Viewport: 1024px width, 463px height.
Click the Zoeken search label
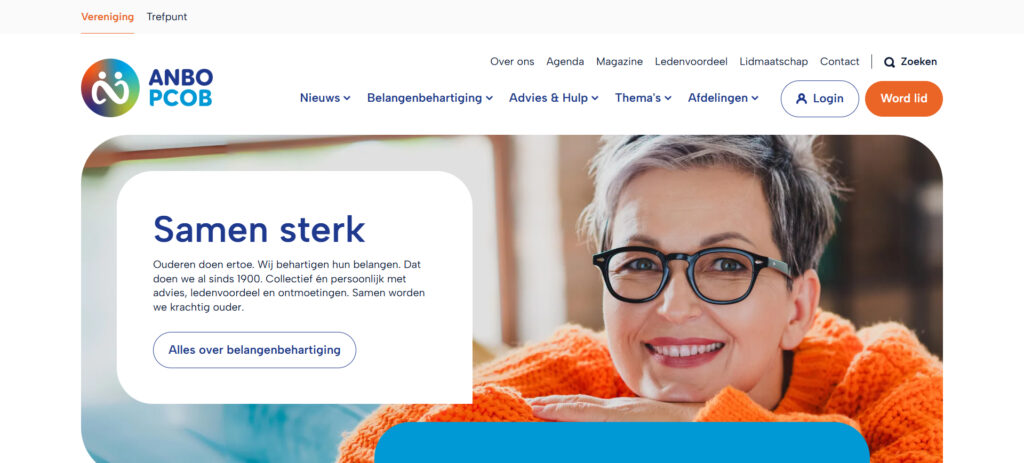click(919, 62)
